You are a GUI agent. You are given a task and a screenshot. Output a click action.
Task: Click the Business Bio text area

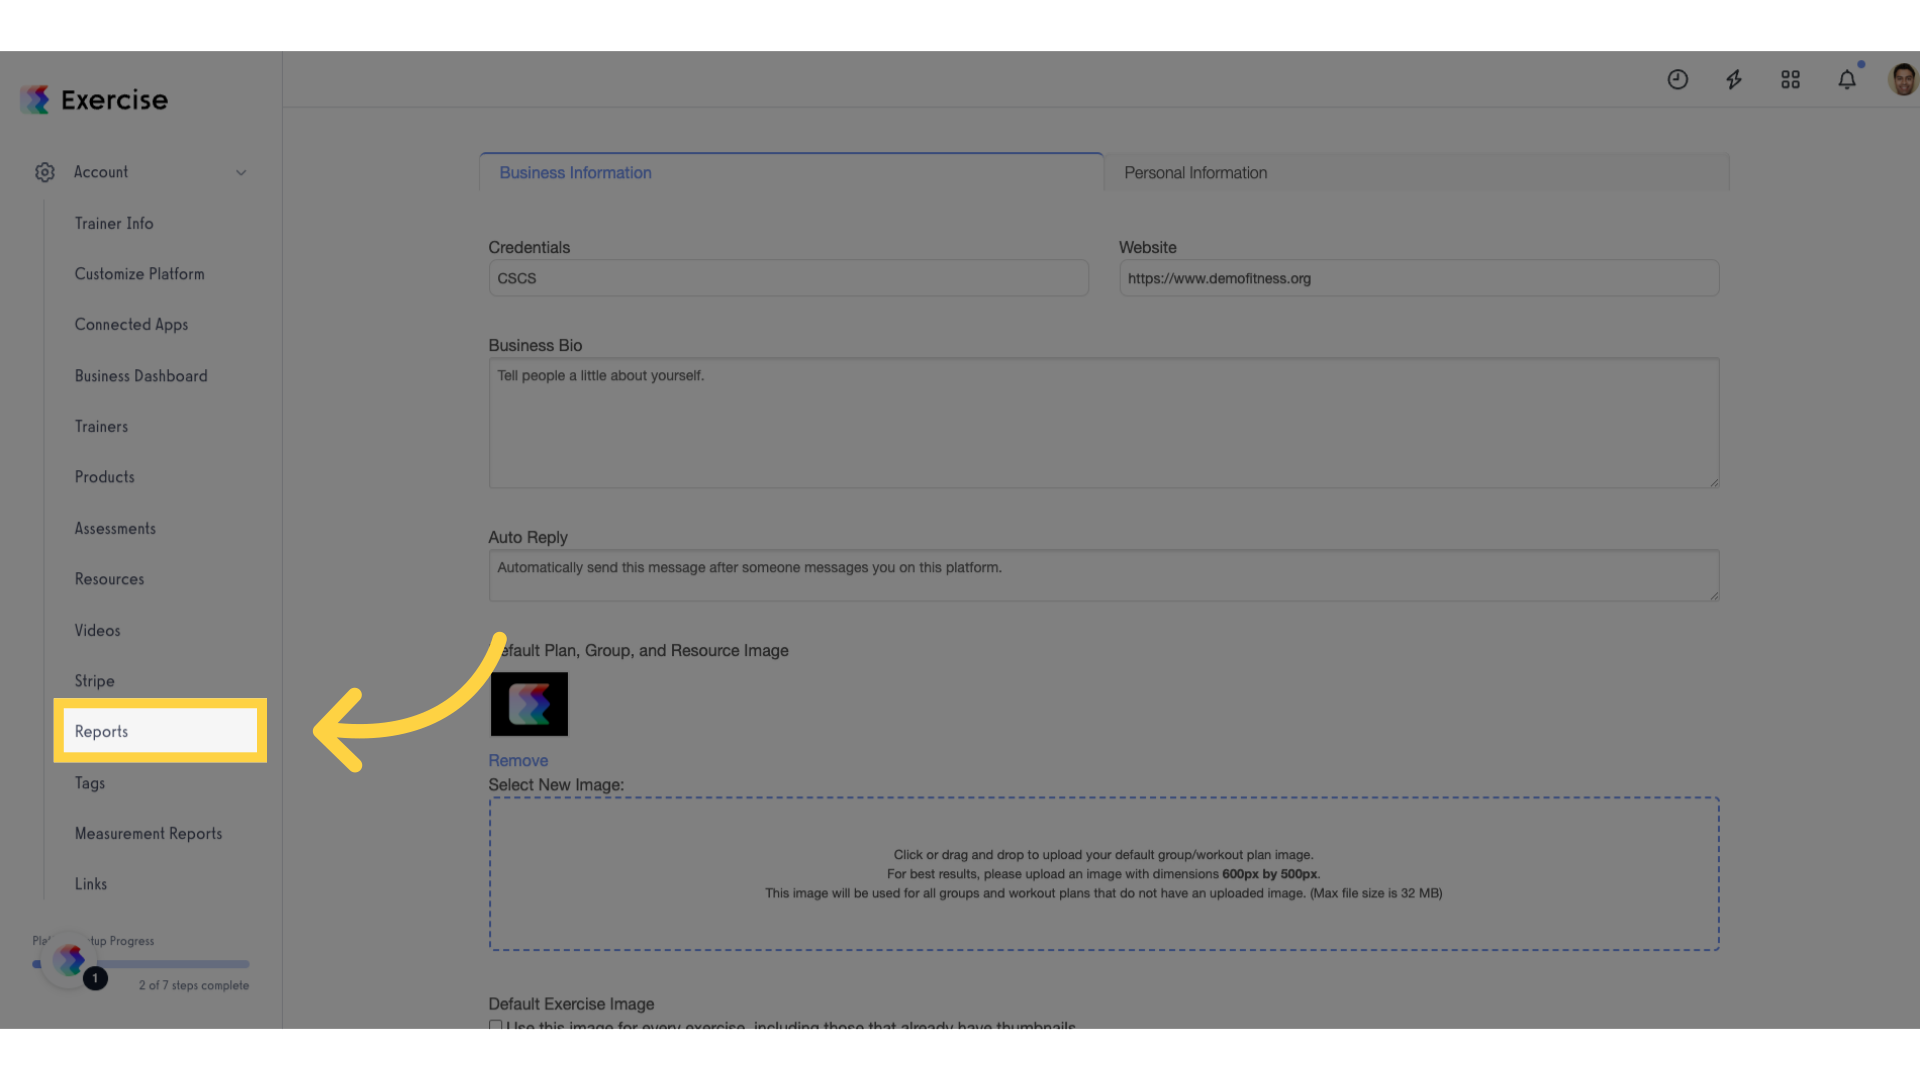click(1104, 423)
